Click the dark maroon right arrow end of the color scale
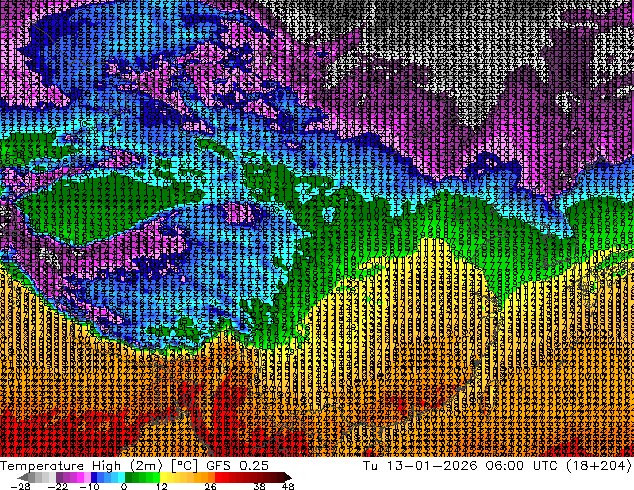 [288, 477]
